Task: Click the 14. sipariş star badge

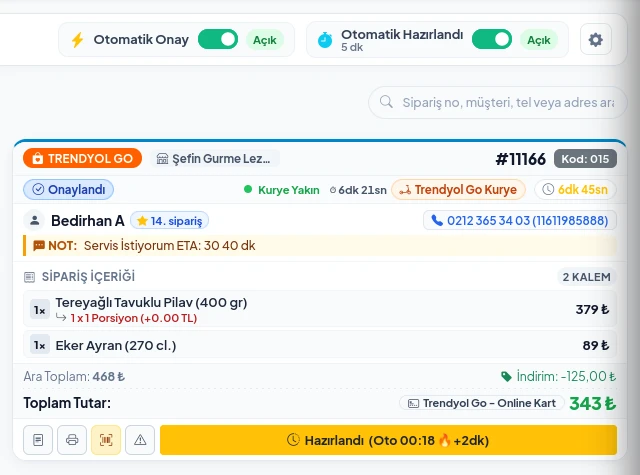Action: 169,221
